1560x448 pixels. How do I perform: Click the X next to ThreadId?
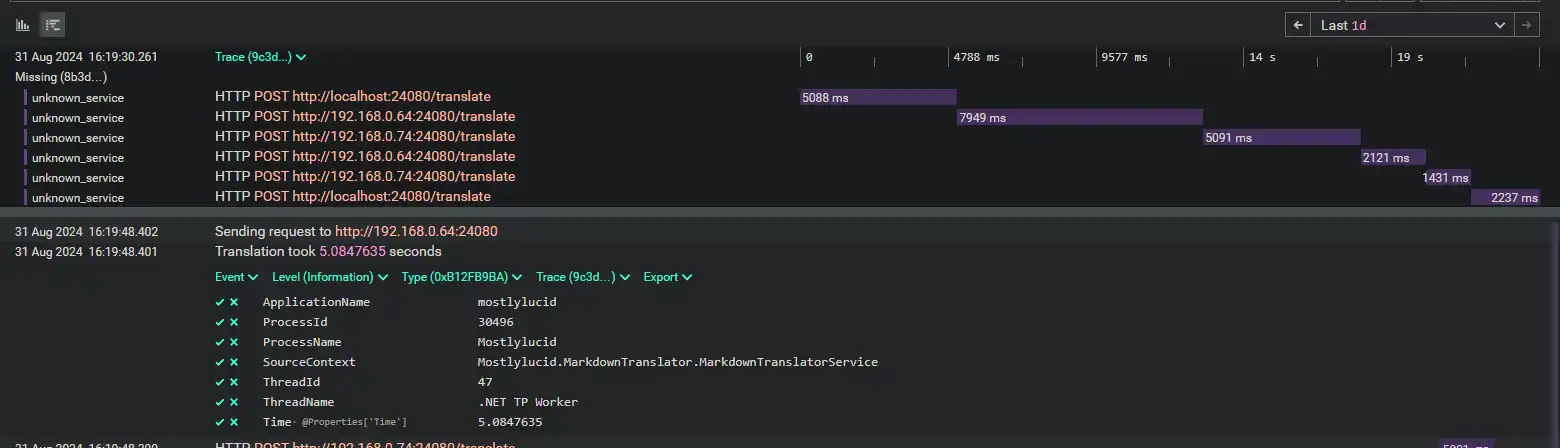(x=234, y=382)
